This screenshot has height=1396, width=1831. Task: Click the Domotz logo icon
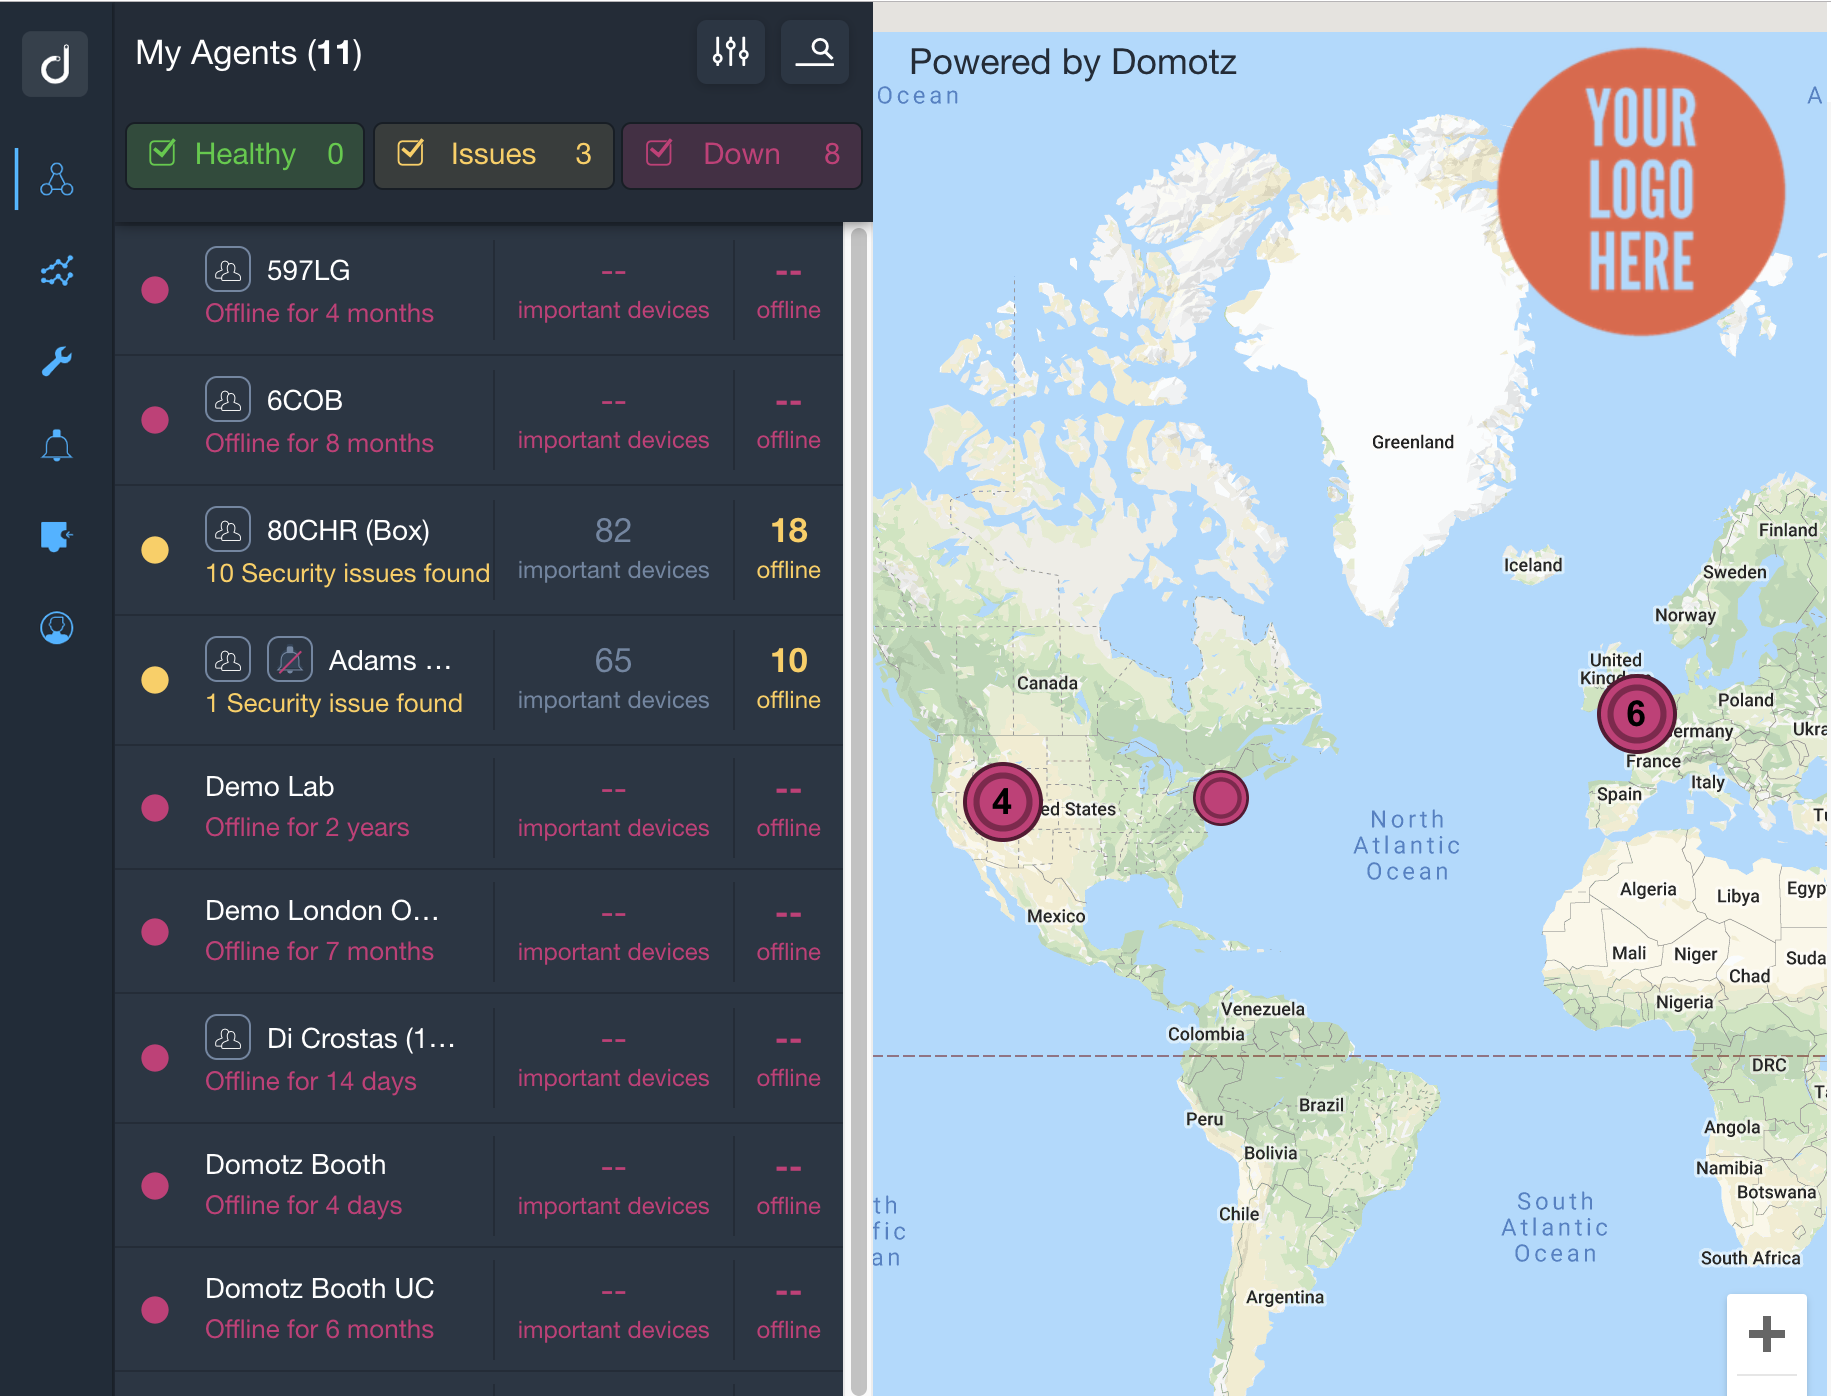click(x=55, y=64)
